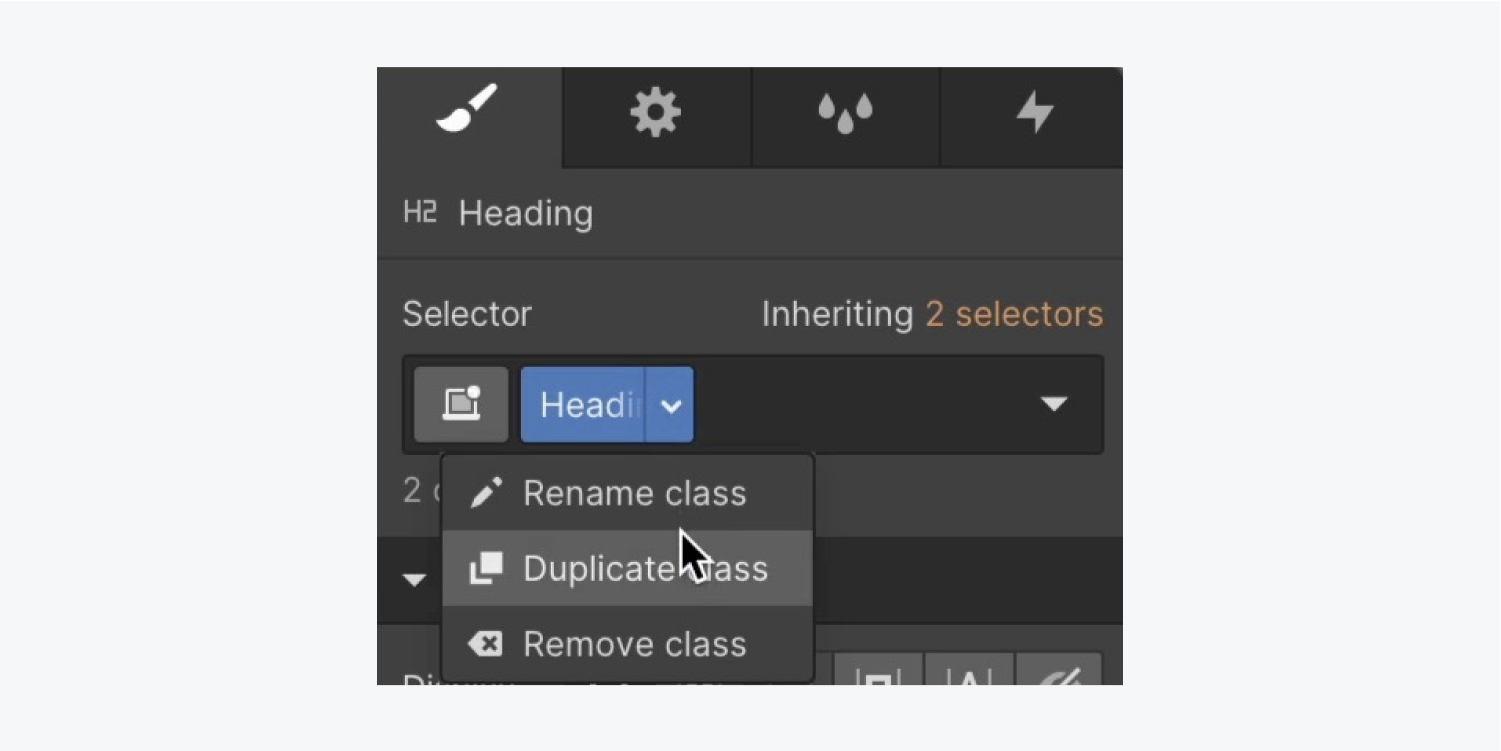This screenshot has width=1501, height=751.
Task: Open the Heading class chevron dropdown
Action: tap(671, 405)
